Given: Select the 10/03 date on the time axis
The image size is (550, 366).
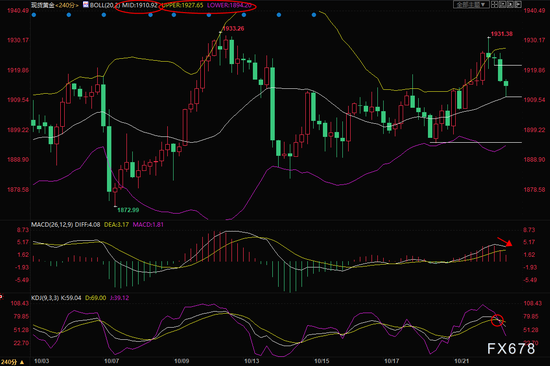Looking at the screenshot, I should 41,361.
